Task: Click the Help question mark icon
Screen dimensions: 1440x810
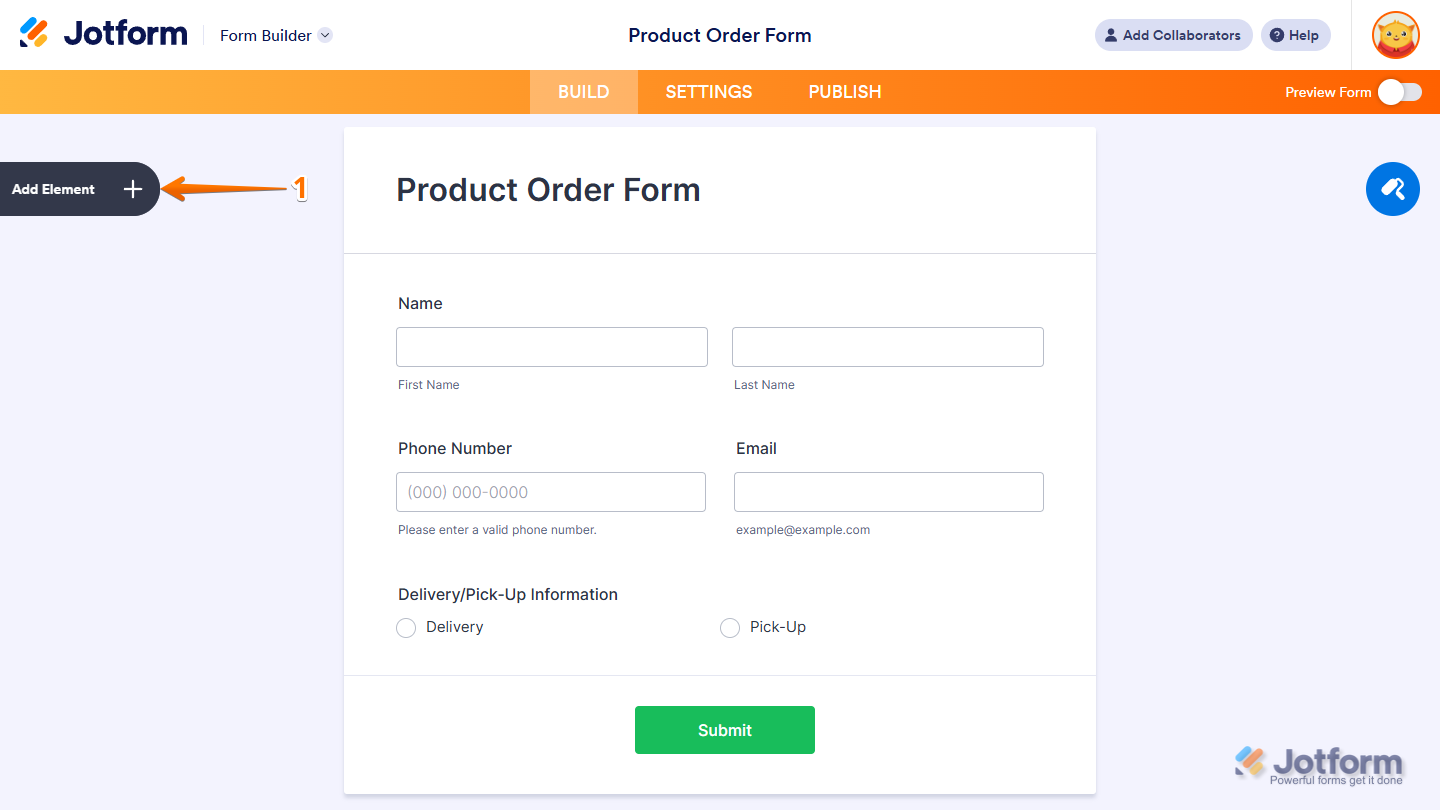Action: 1279,35
